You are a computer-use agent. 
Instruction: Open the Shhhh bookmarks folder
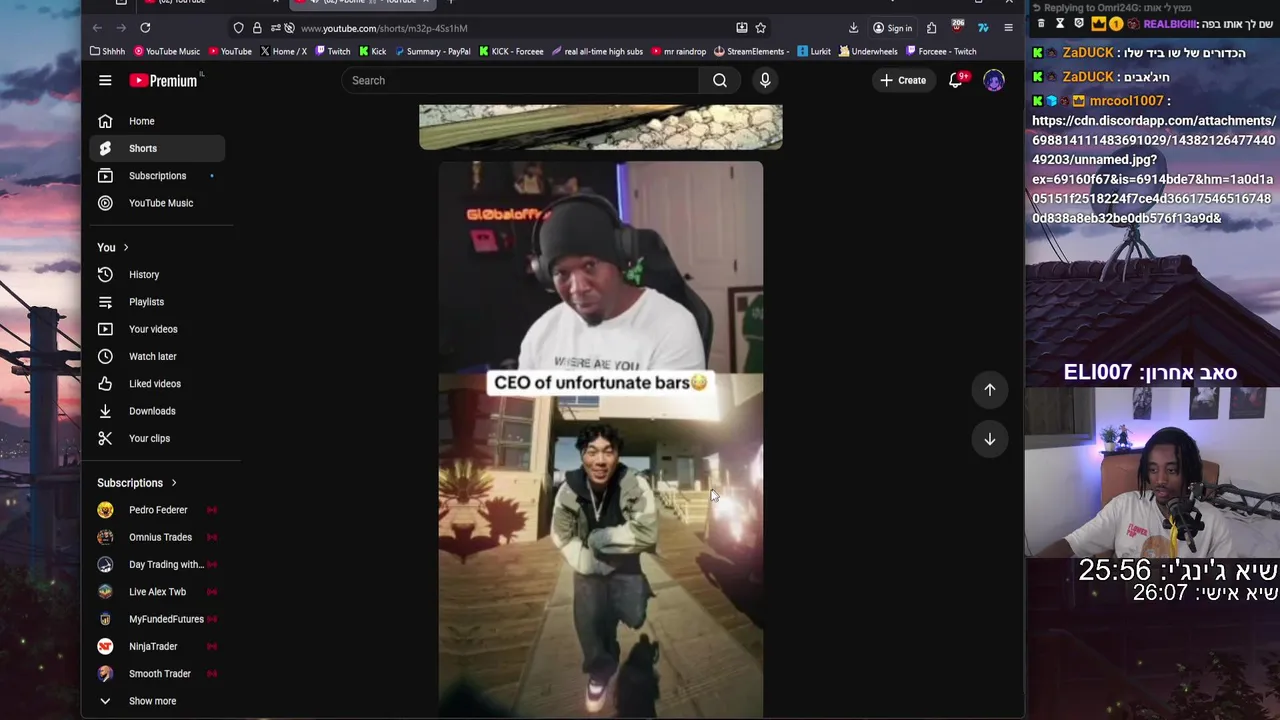pyautogui.click(x=107, y=51)
